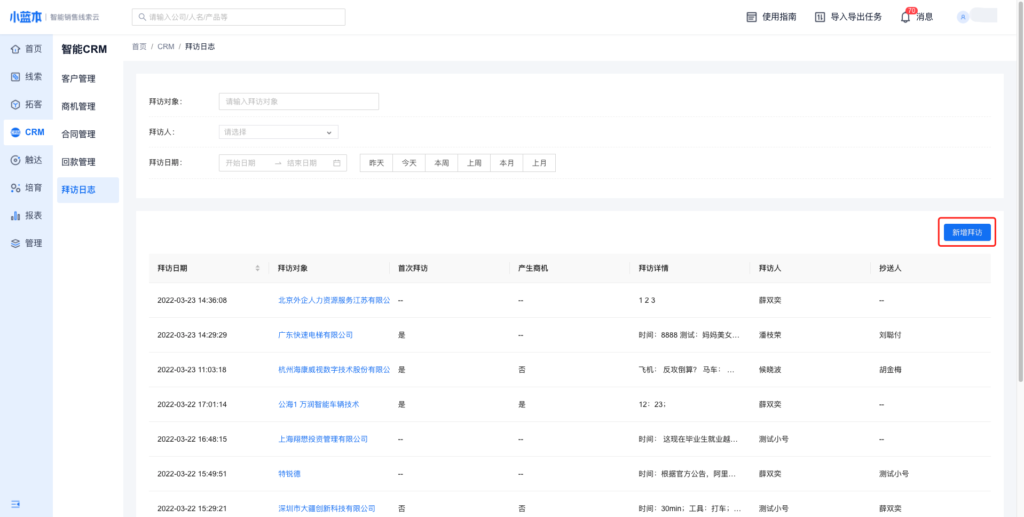The height and width of the screenshot is (517, 1024).
Task: Open the 线索 leads sidebar icon
Action: (15, 77)
